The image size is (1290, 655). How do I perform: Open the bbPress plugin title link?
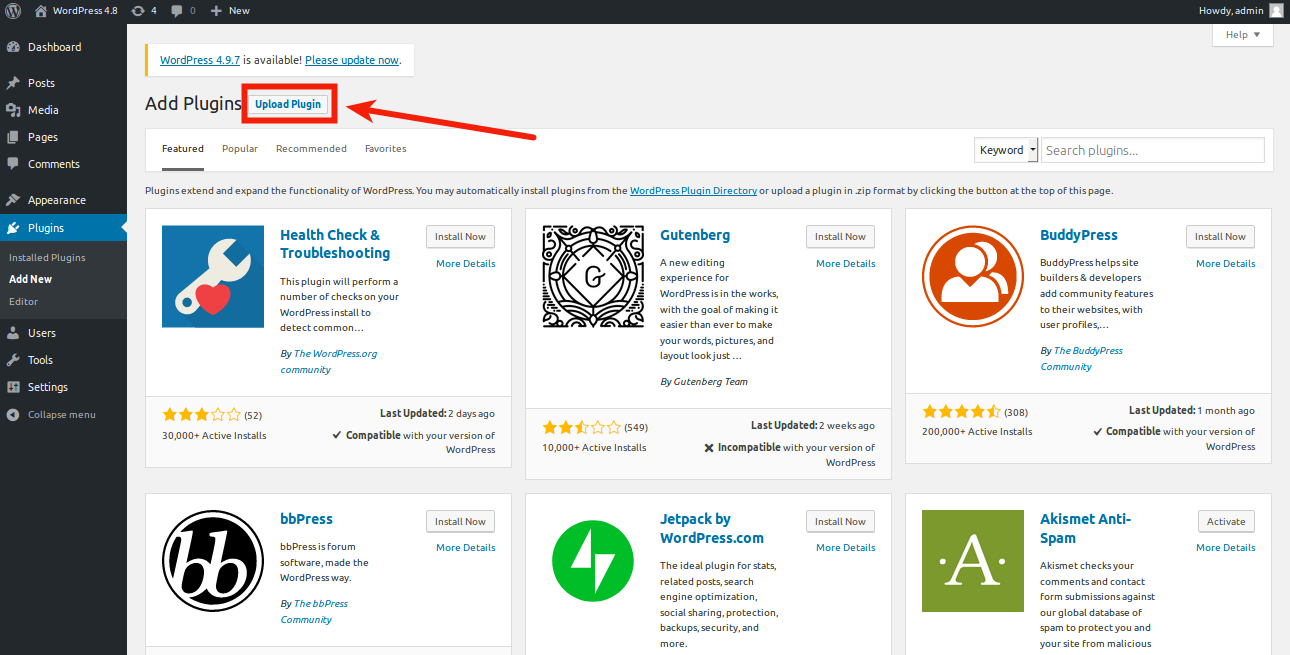click(306, 520)
